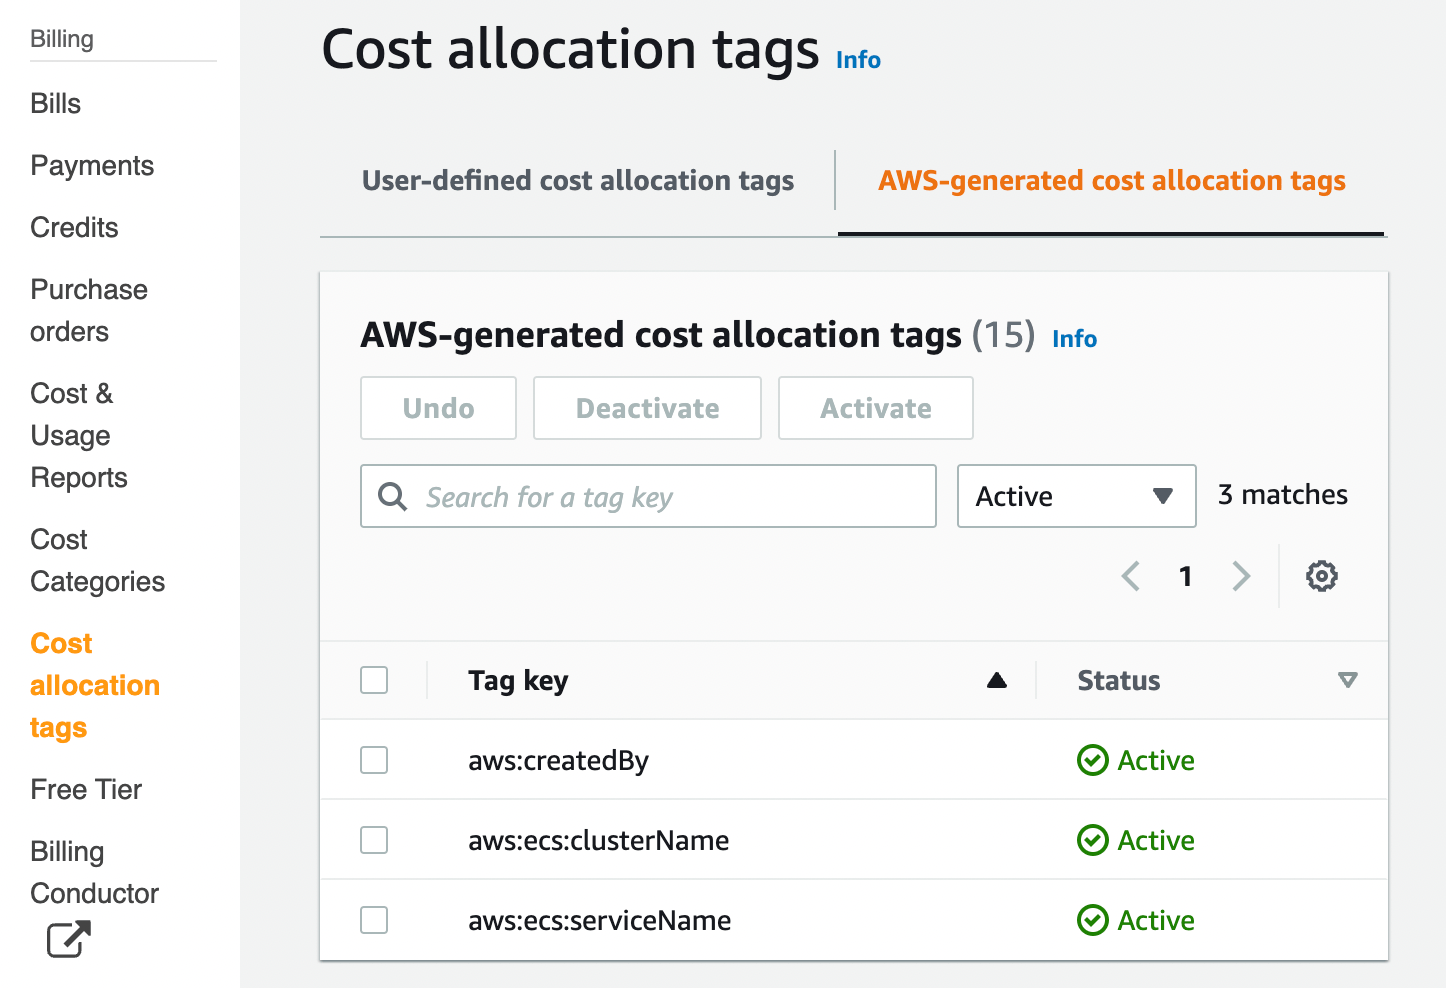Open Billing Conductor external link icon
Image resolution: width=1446 pixels, height=988 pixels.
pyautogui.click(x=68, y=939)
